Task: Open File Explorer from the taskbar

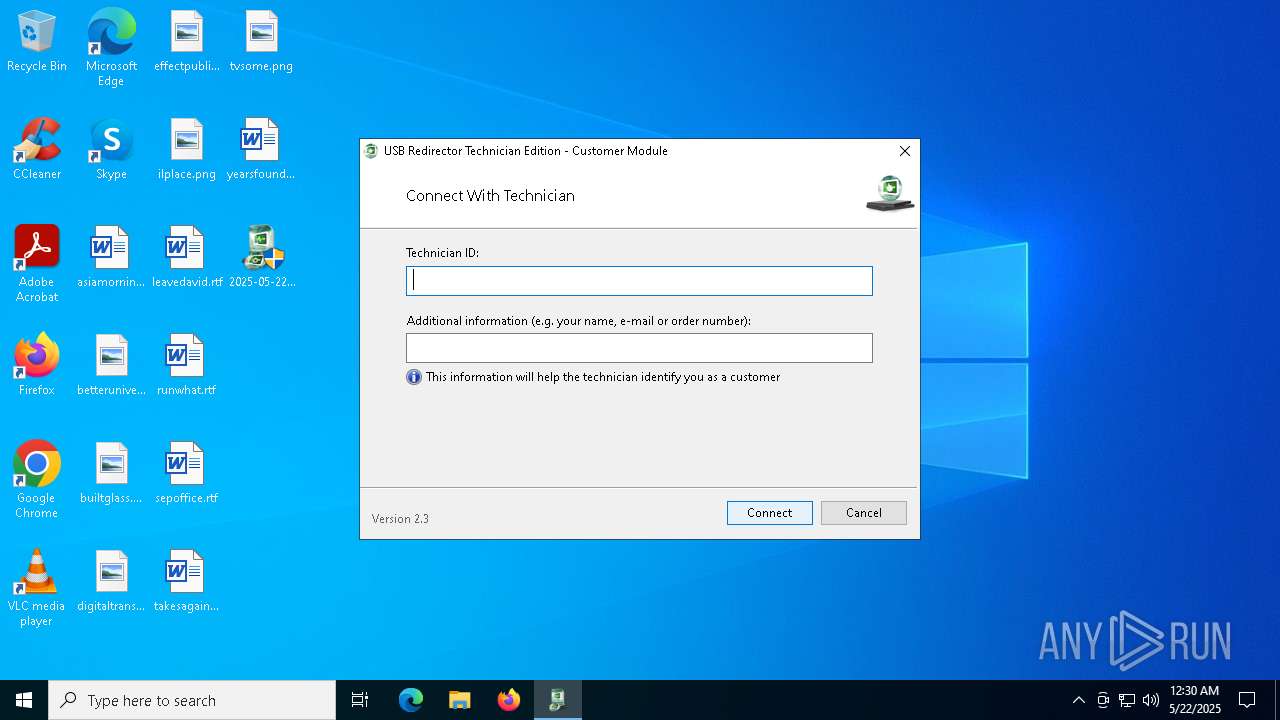Action: pyautogui.click(x=459, y=700)
